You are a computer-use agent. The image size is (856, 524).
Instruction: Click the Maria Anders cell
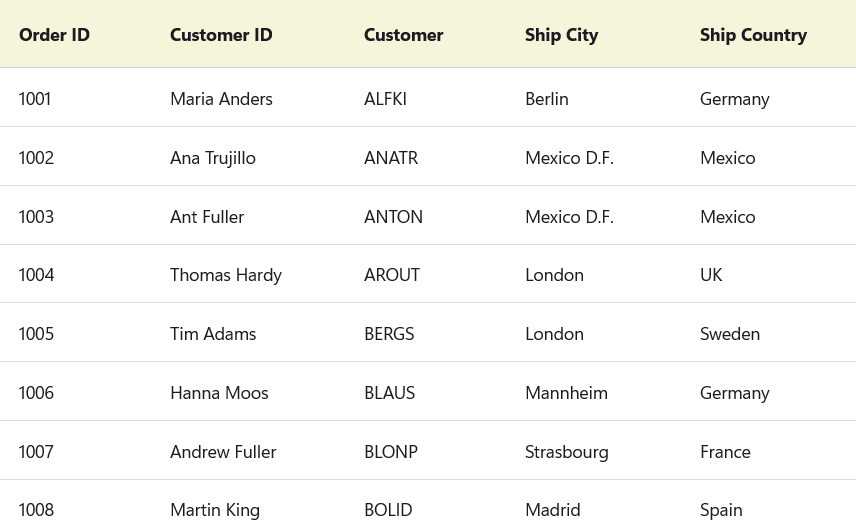(221, 98)
